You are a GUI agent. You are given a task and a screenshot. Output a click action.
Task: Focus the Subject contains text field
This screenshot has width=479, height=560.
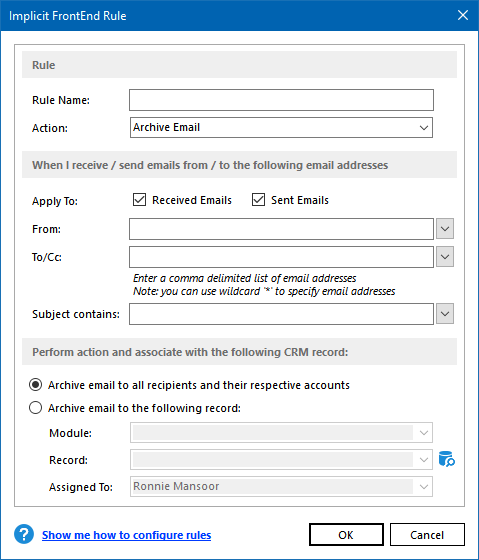281,314
